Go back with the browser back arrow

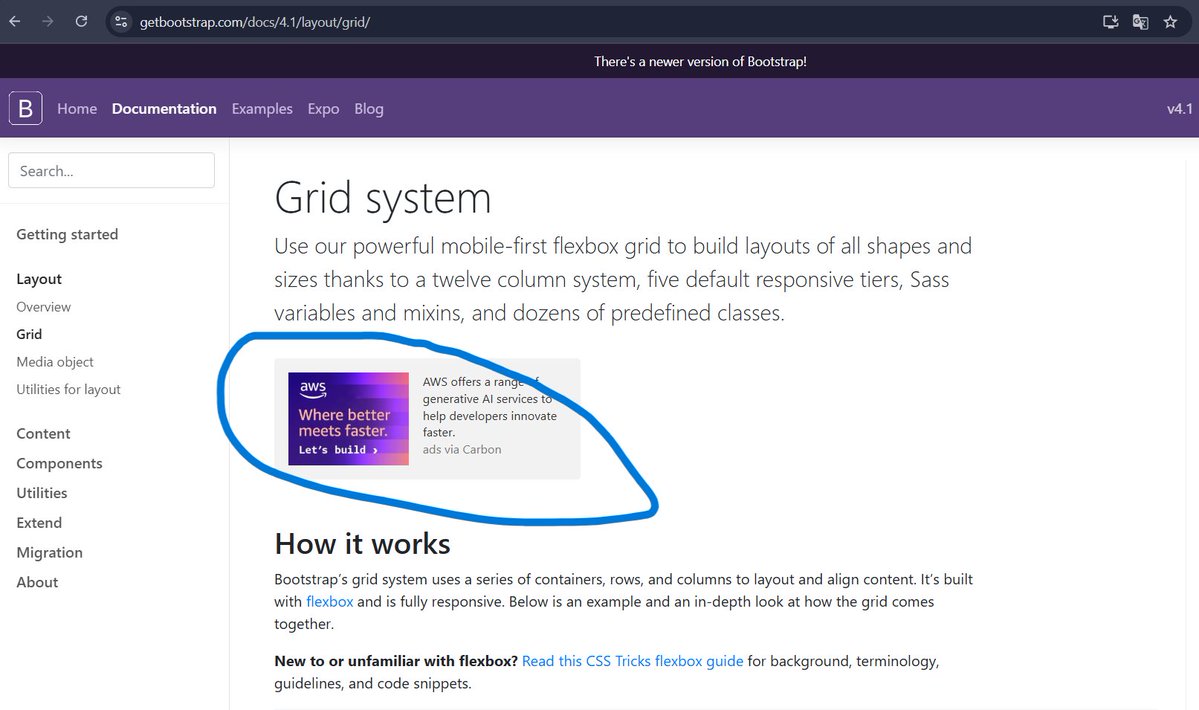click(15, 21)
